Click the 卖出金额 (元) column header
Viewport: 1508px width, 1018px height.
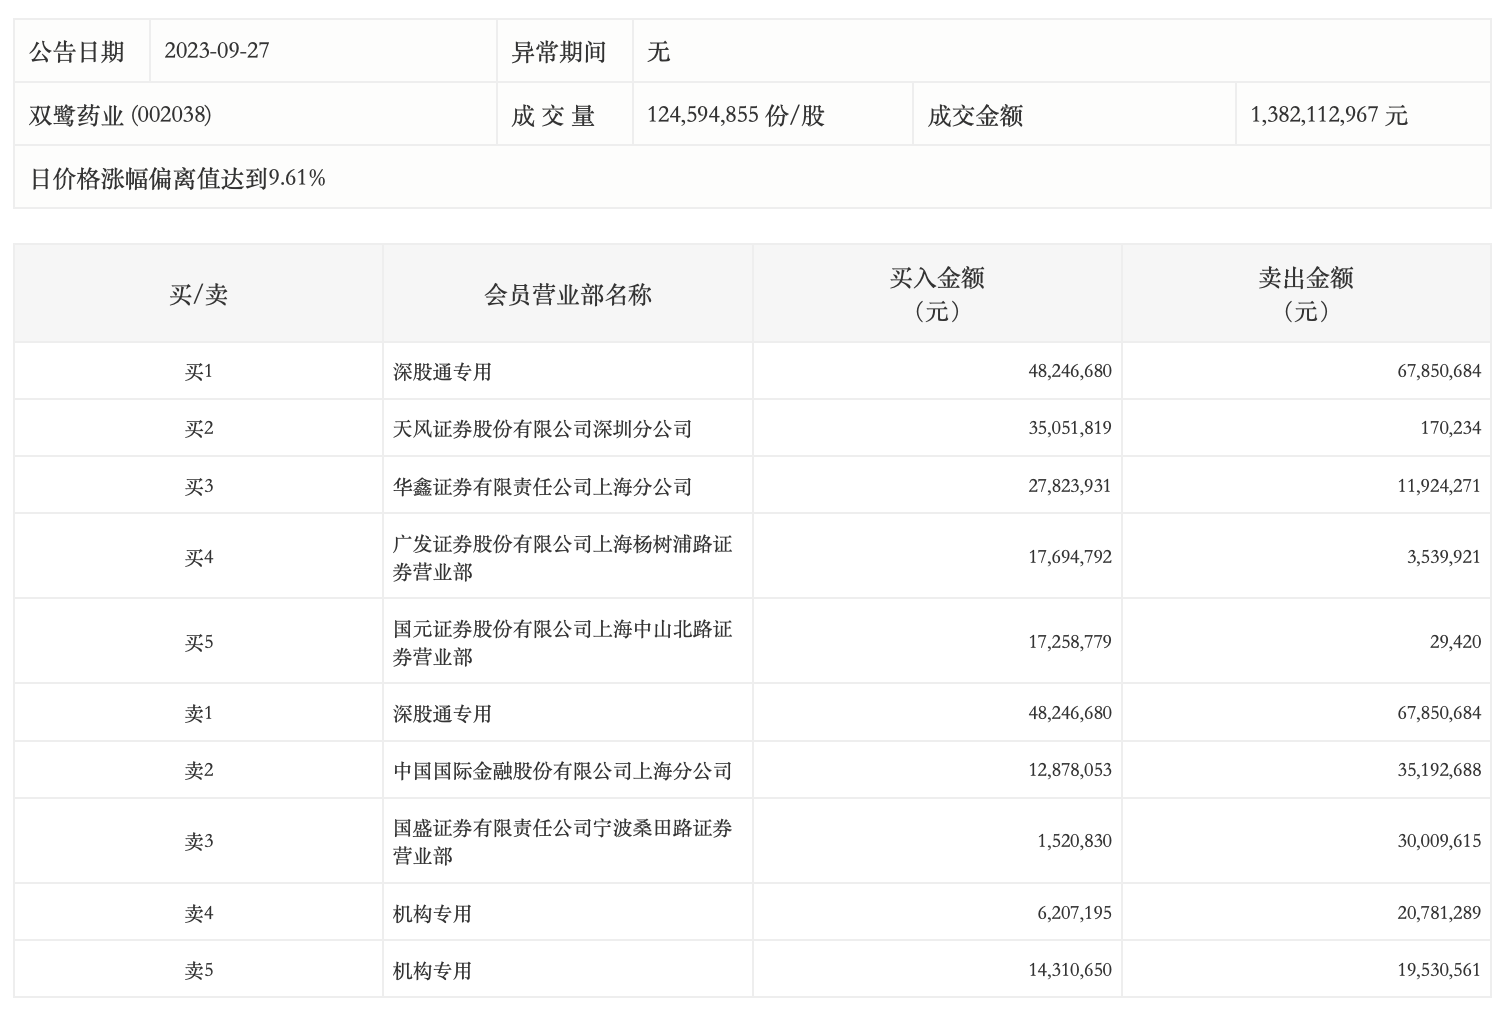(x=1306, y=294)
